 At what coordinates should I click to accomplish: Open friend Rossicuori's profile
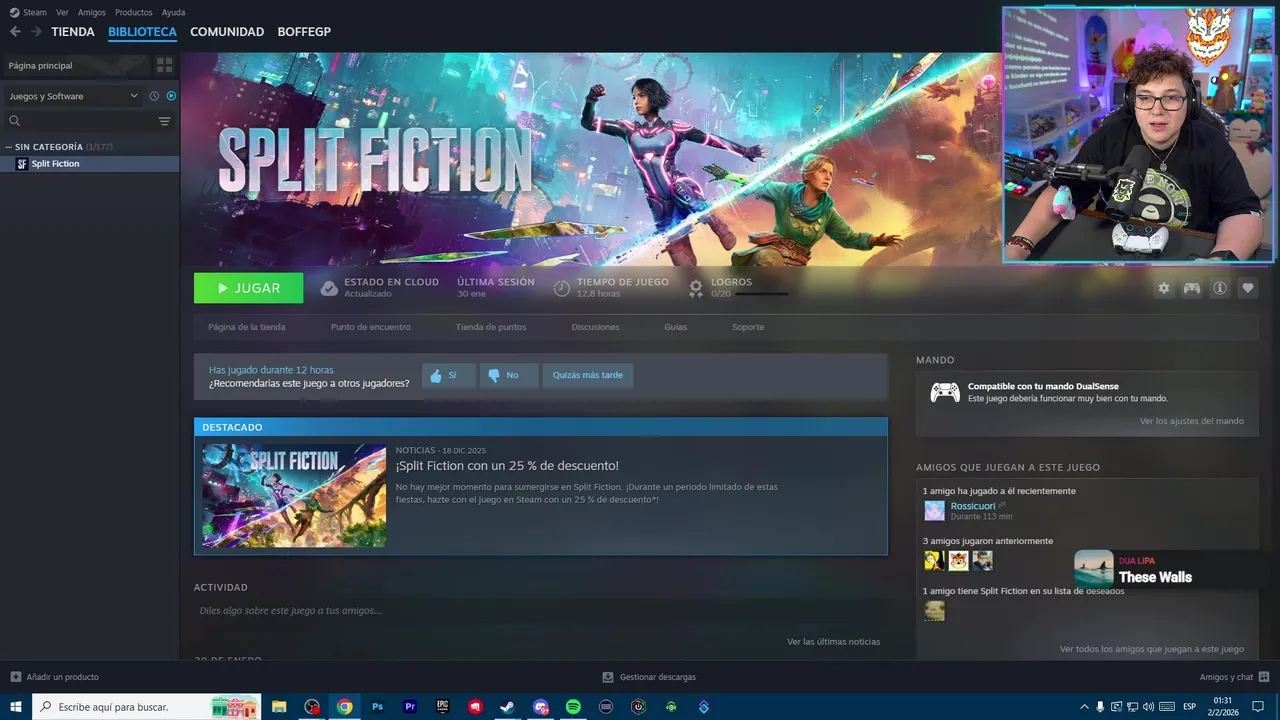point(973,506)
